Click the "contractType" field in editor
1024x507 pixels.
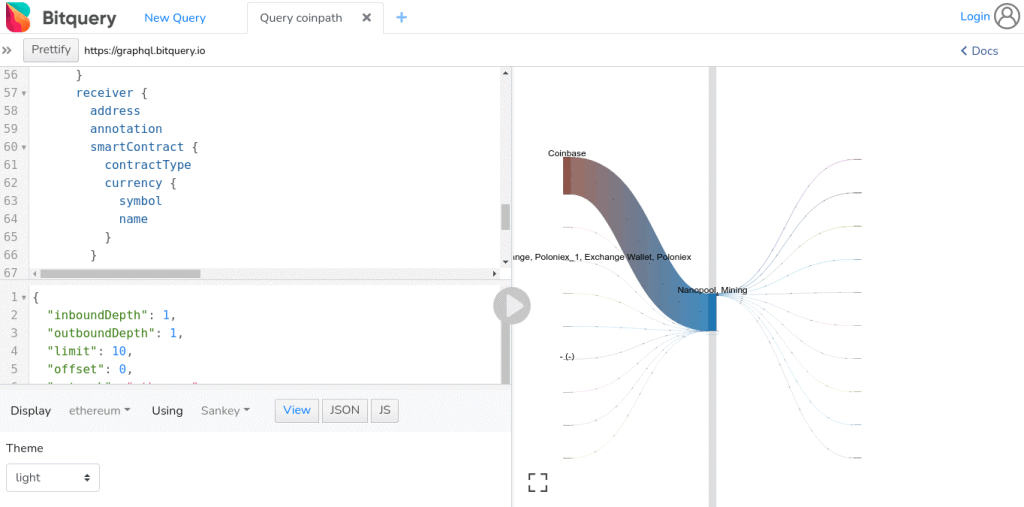tap(148, 165)
